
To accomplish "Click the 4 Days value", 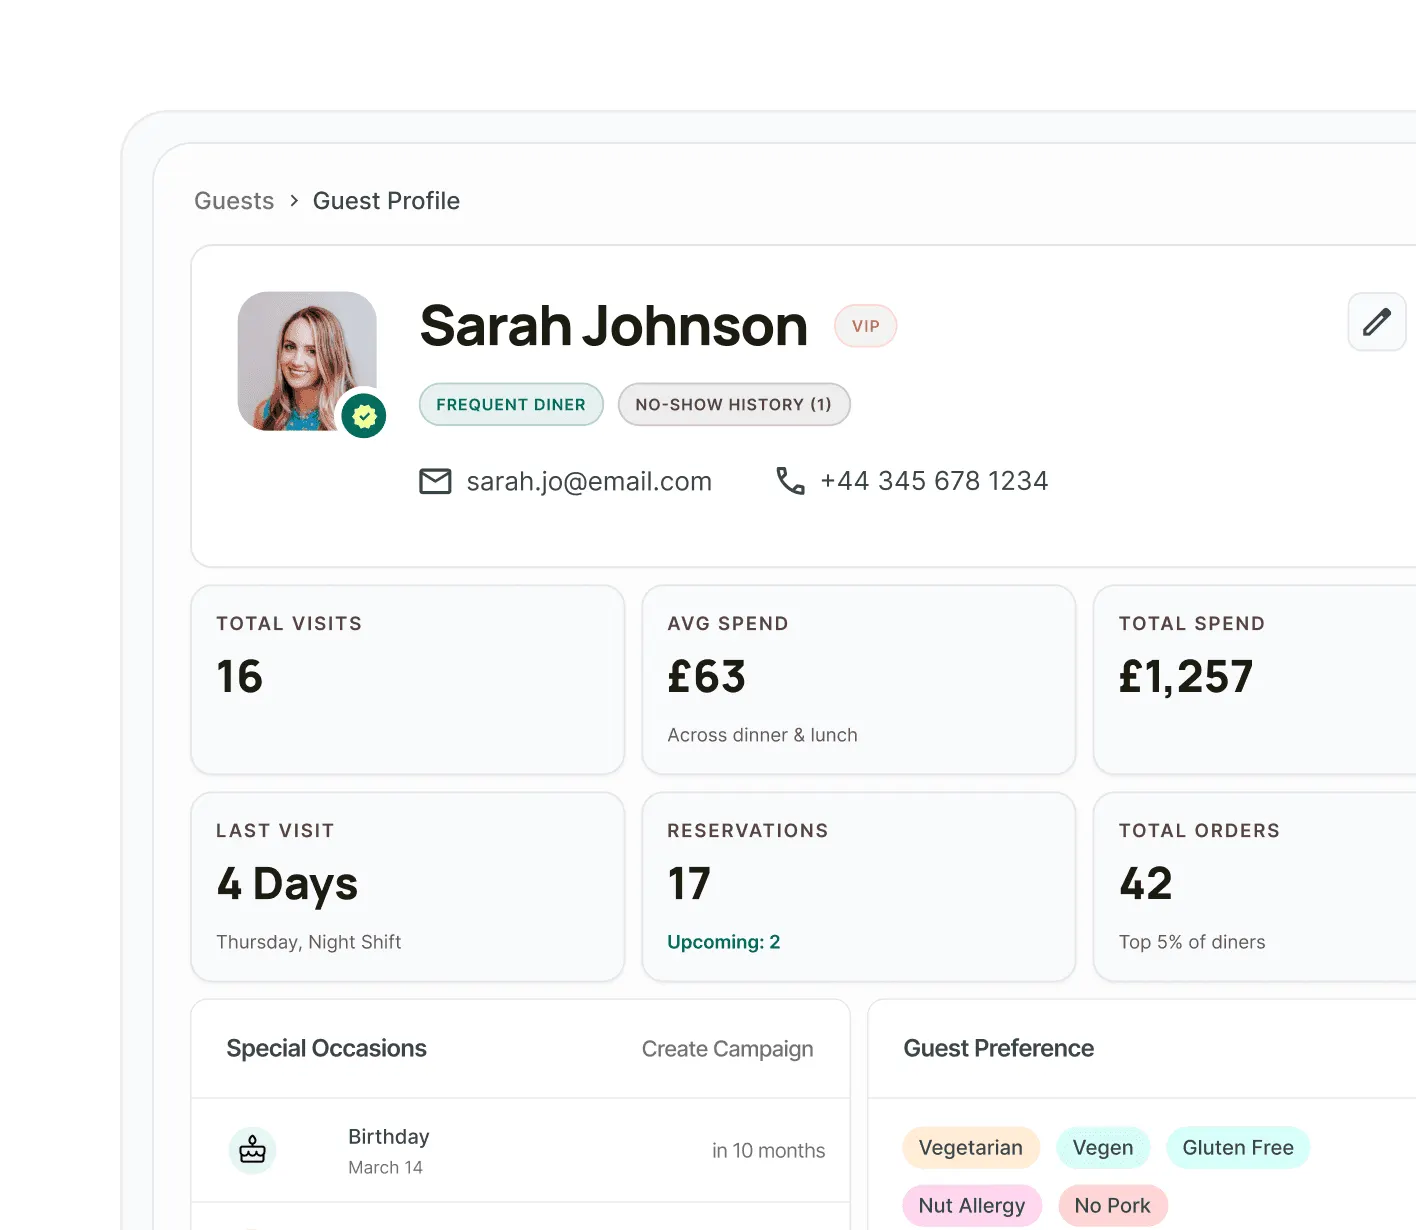I will pyautogui.click(x=287, y=885).
